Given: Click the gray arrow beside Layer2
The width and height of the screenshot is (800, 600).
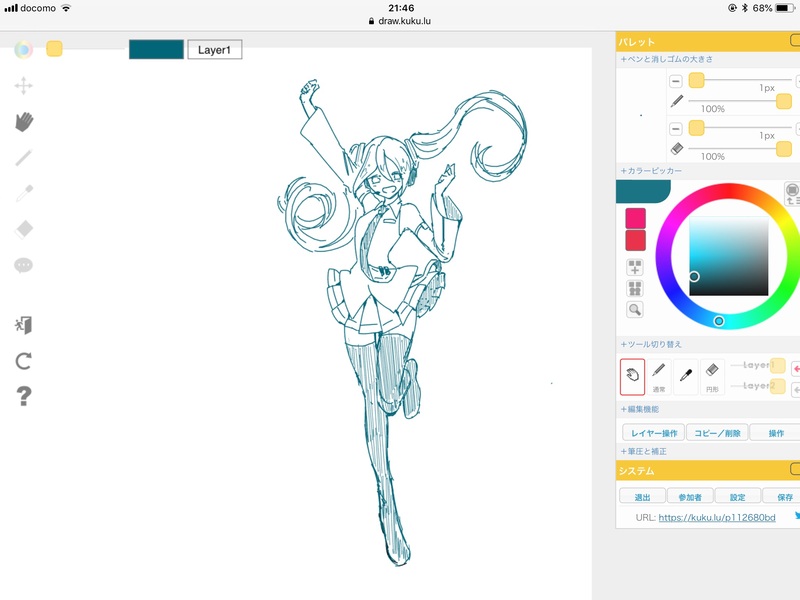Looking at the screenshot, I should pos(796,390).
